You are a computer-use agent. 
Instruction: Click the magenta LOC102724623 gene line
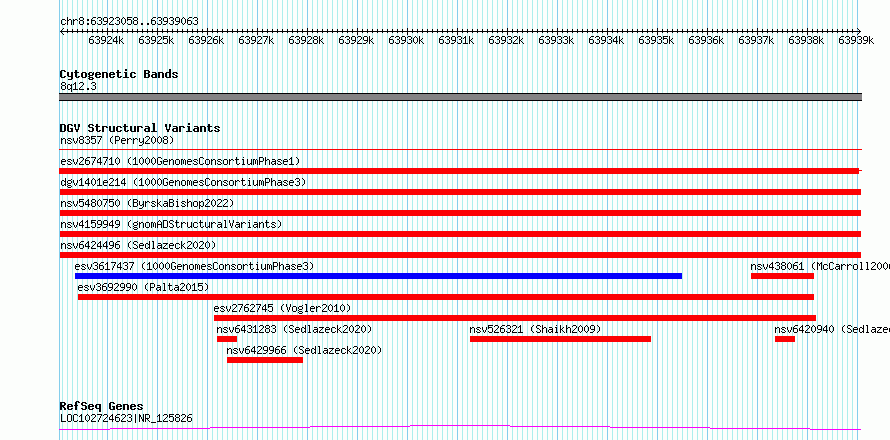click(x=460, y=428)
